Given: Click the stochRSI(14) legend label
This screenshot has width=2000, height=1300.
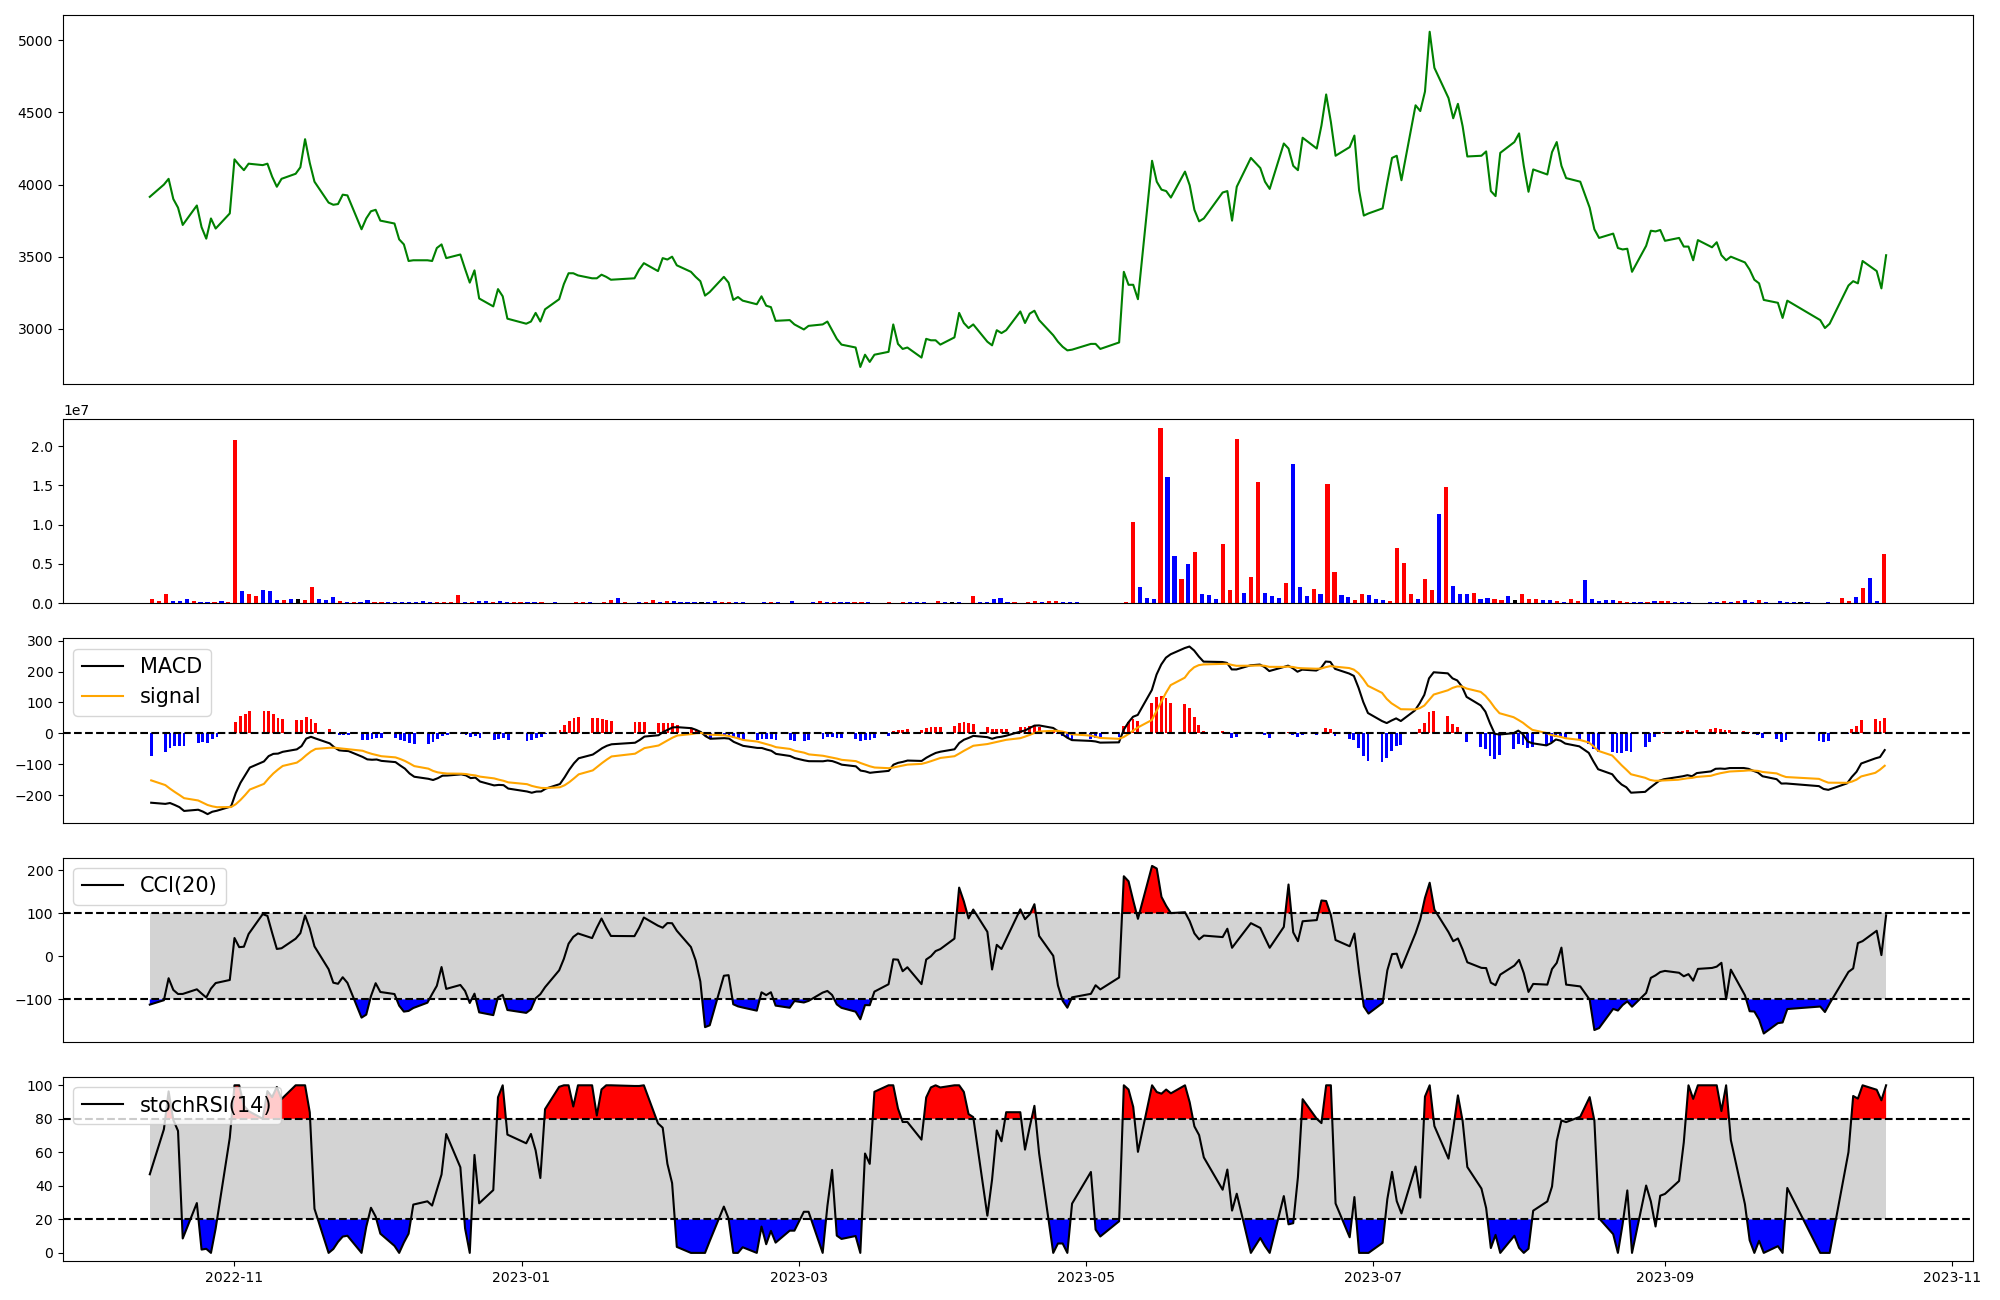Looking at the screenshot, I should (205, 1105).
